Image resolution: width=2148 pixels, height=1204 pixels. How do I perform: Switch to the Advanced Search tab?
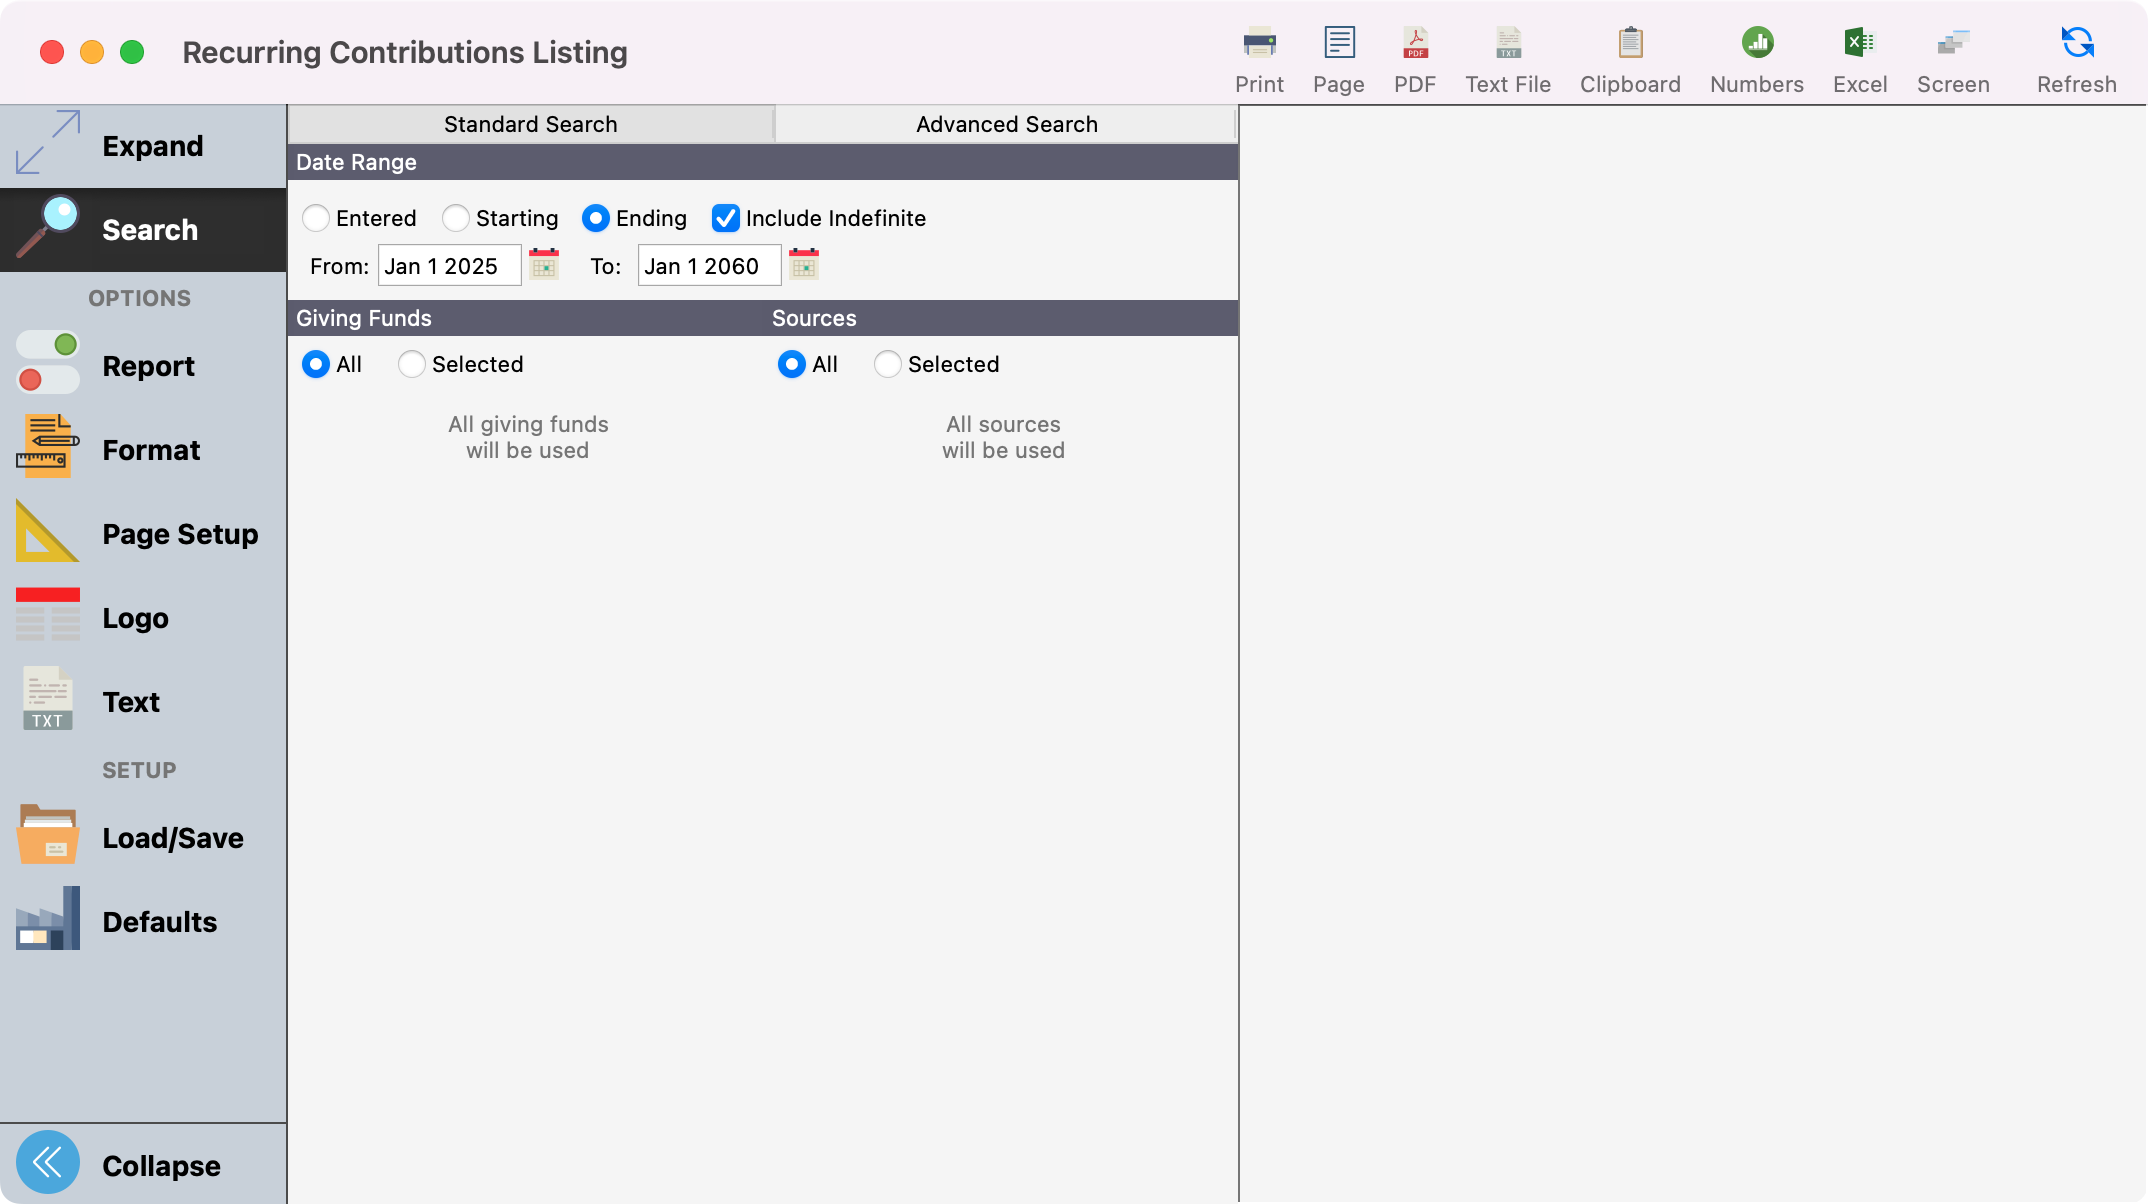(x=1006, y=123)
